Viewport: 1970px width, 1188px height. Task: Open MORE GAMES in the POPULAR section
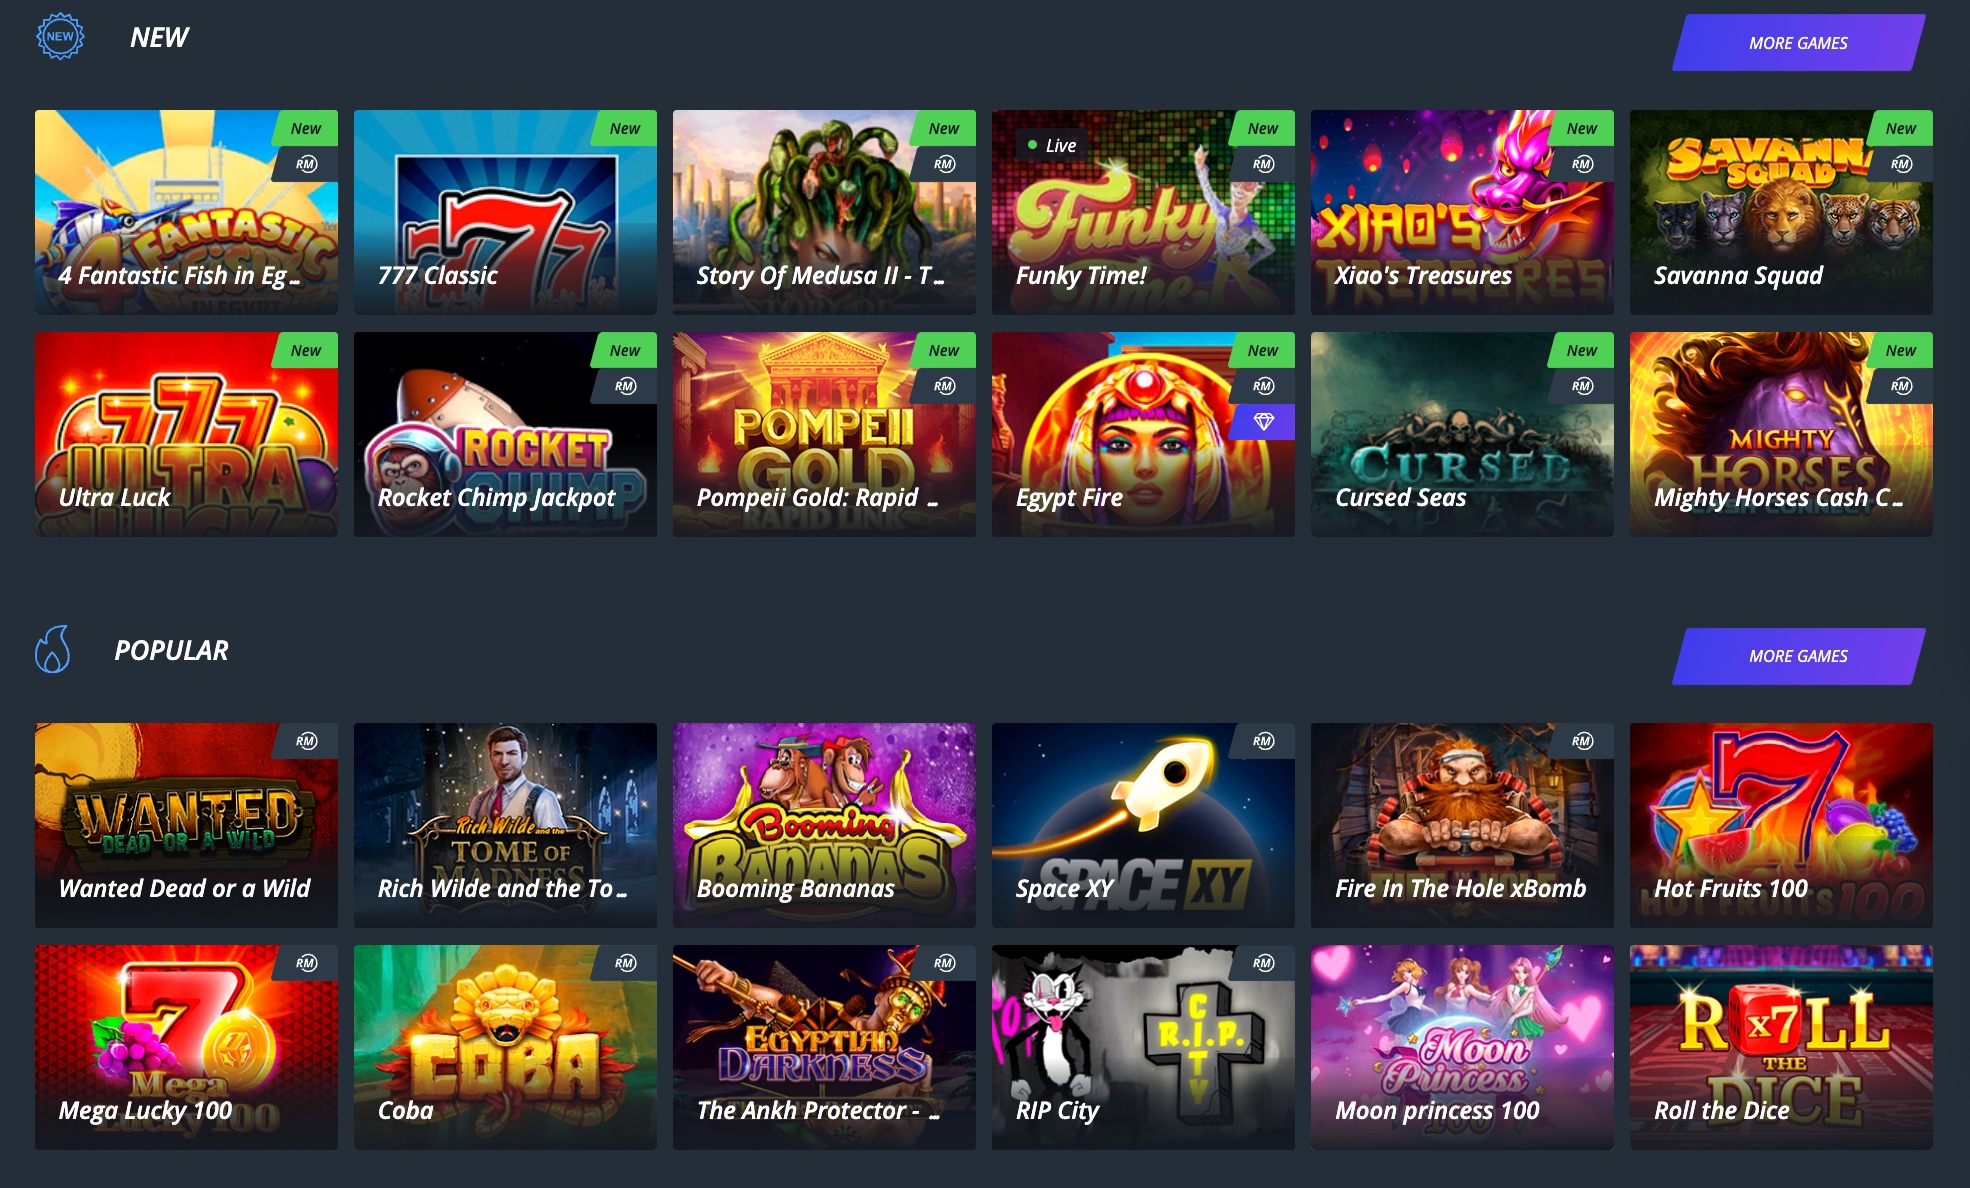pos(1798,656)
